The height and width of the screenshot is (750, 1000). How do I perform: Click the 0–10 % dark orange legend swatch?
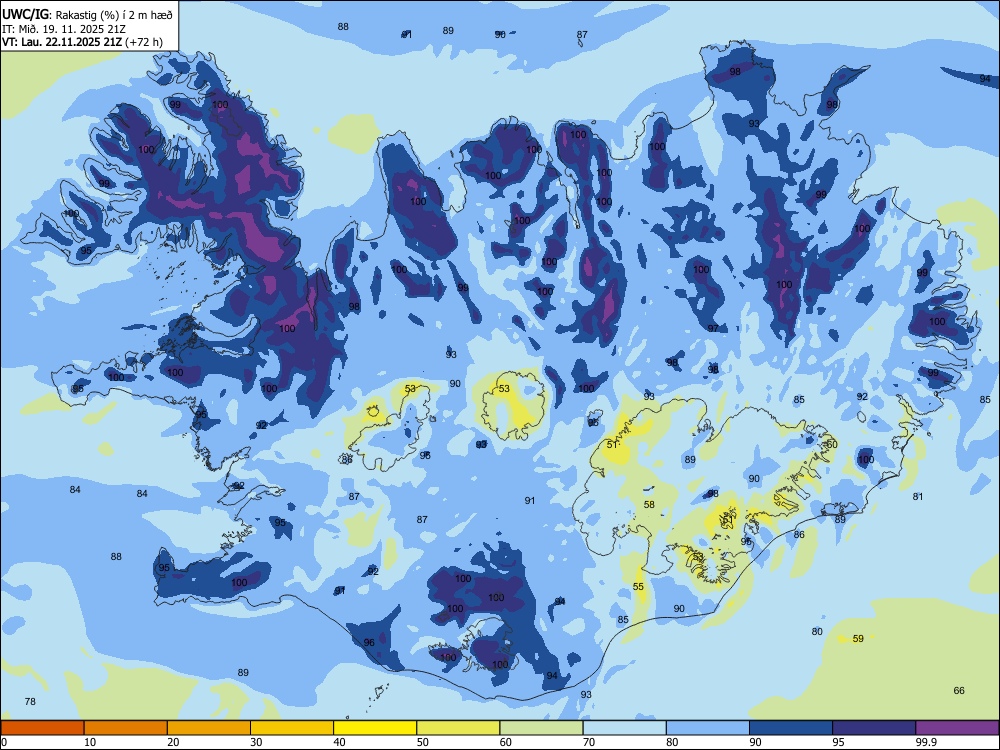pos(42,728)
